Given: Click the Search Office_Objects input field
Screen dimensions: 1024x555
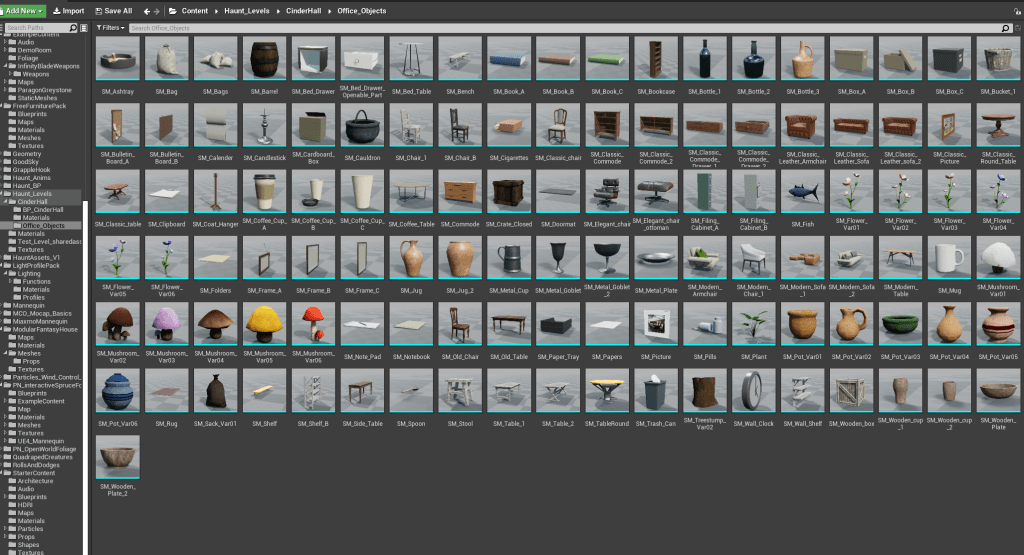Looking at the screenshot, I should point(560,28).
